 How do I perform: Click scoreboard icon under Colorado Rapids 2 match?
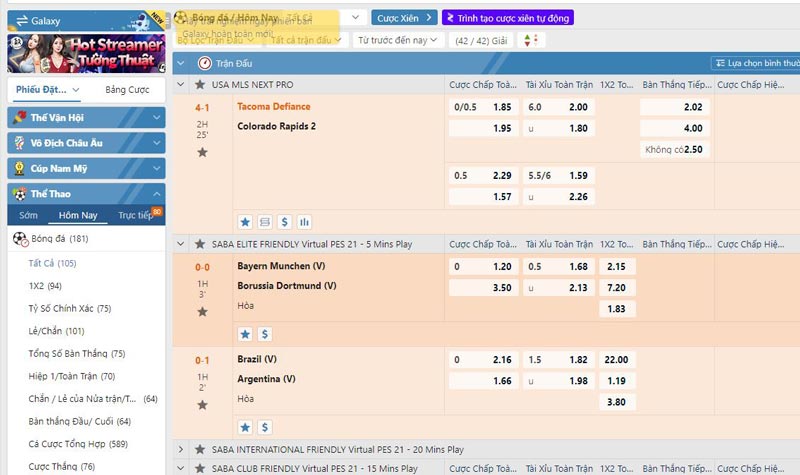point(265,222)
